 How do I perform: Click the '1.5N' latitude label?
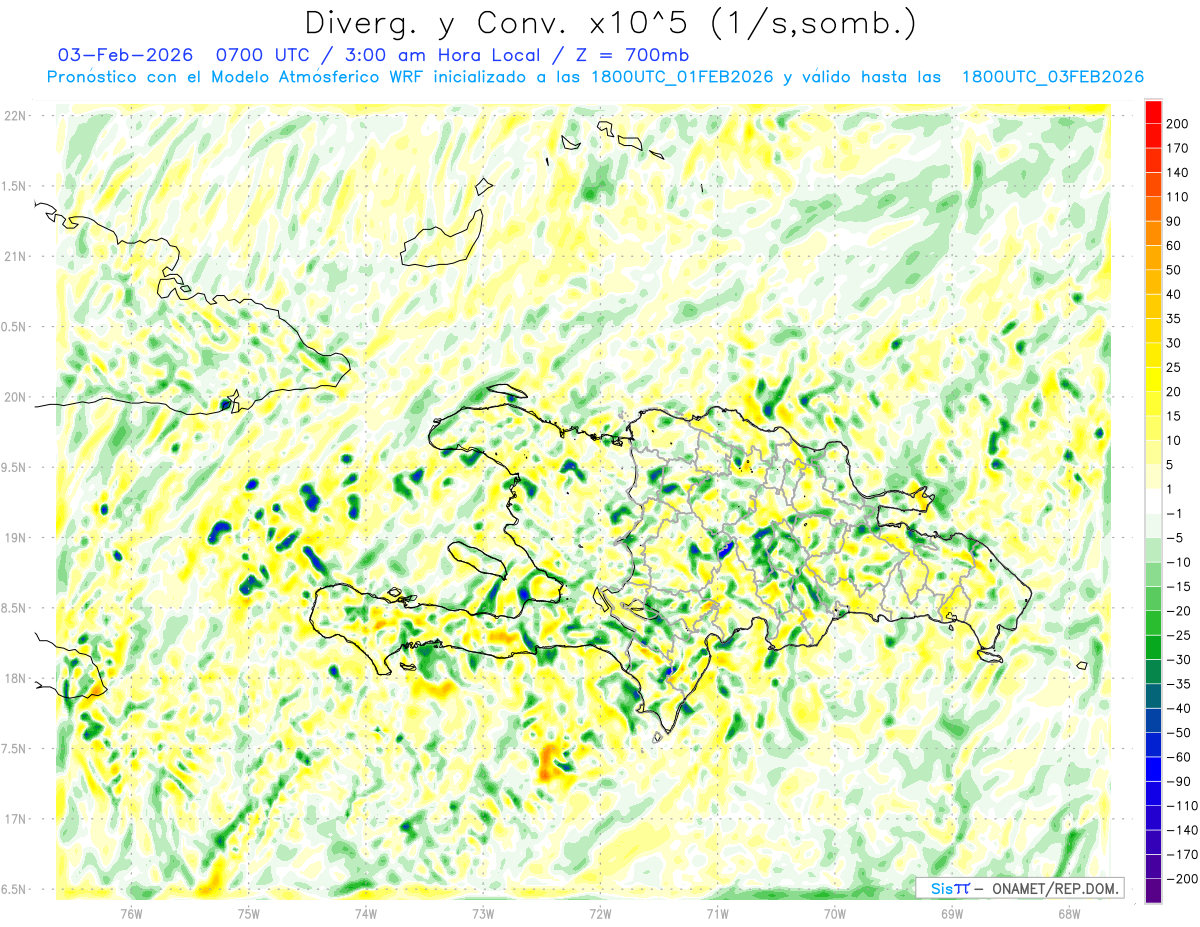[x=14, y=186]
